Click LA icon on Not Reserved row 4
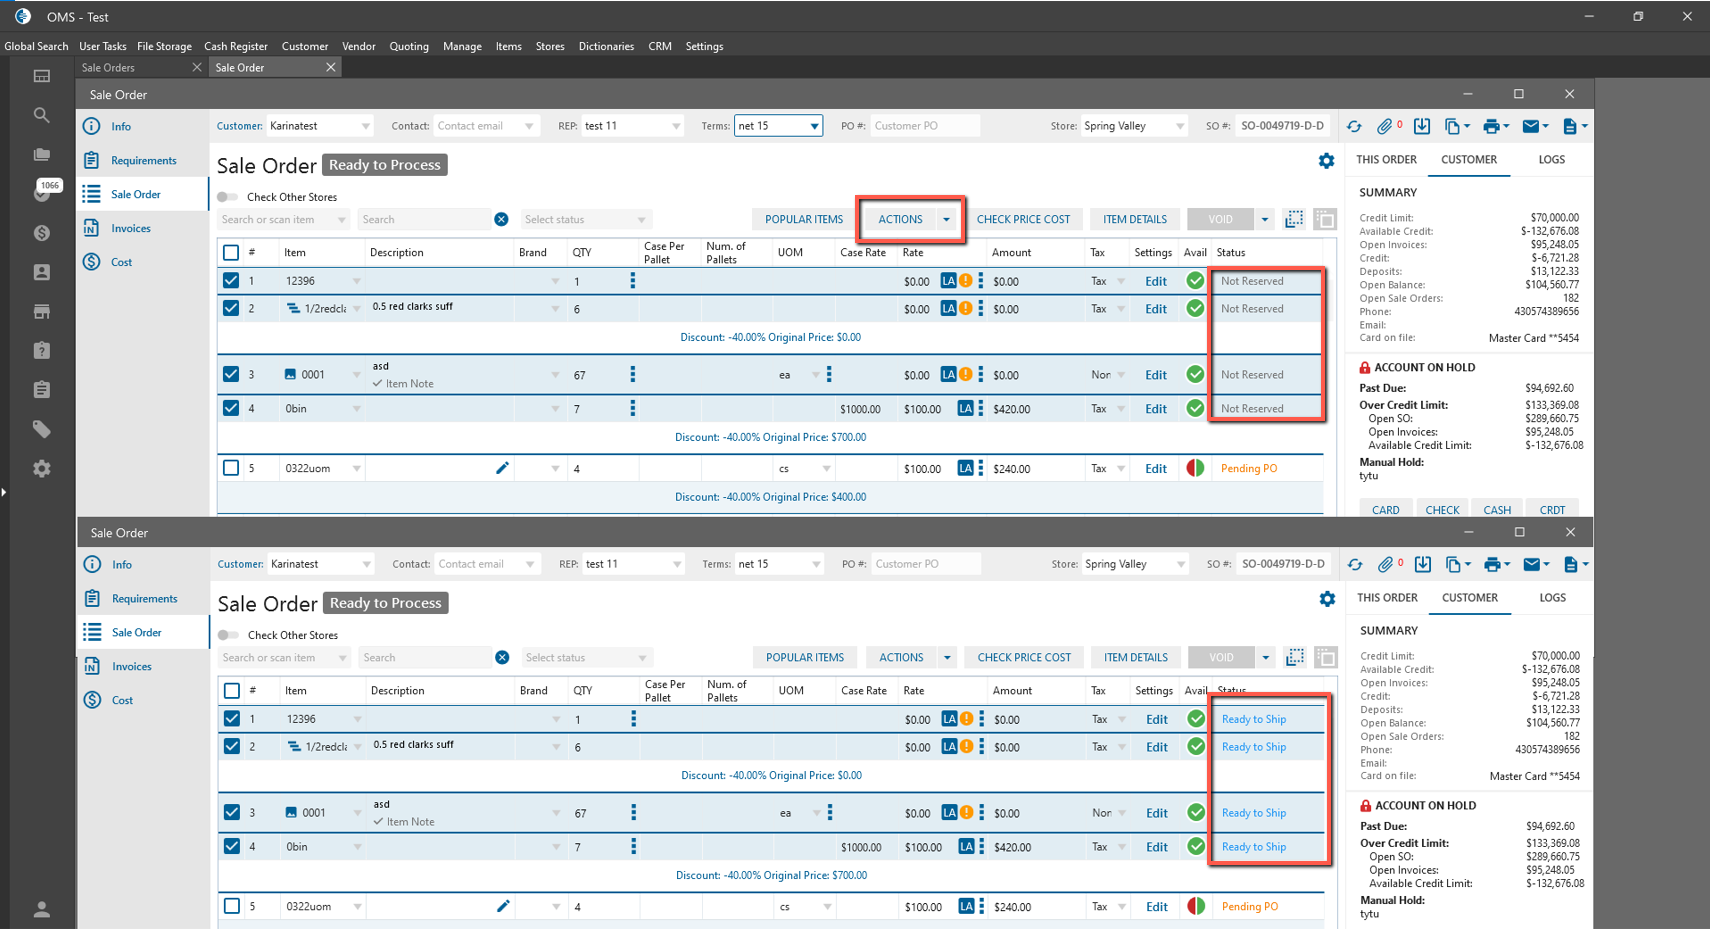Screen dimensions: 1710x929 coord(965,408)
